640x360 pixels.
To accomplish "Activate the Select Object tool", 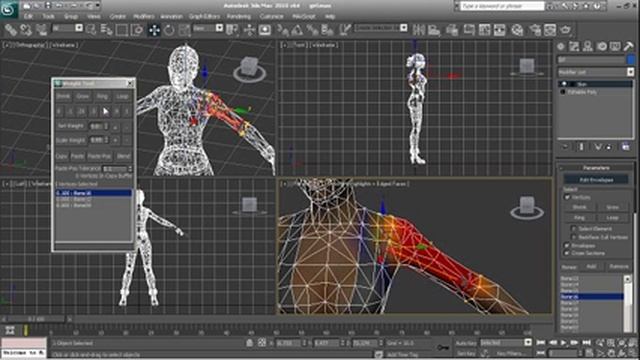I will pos(91,29).
